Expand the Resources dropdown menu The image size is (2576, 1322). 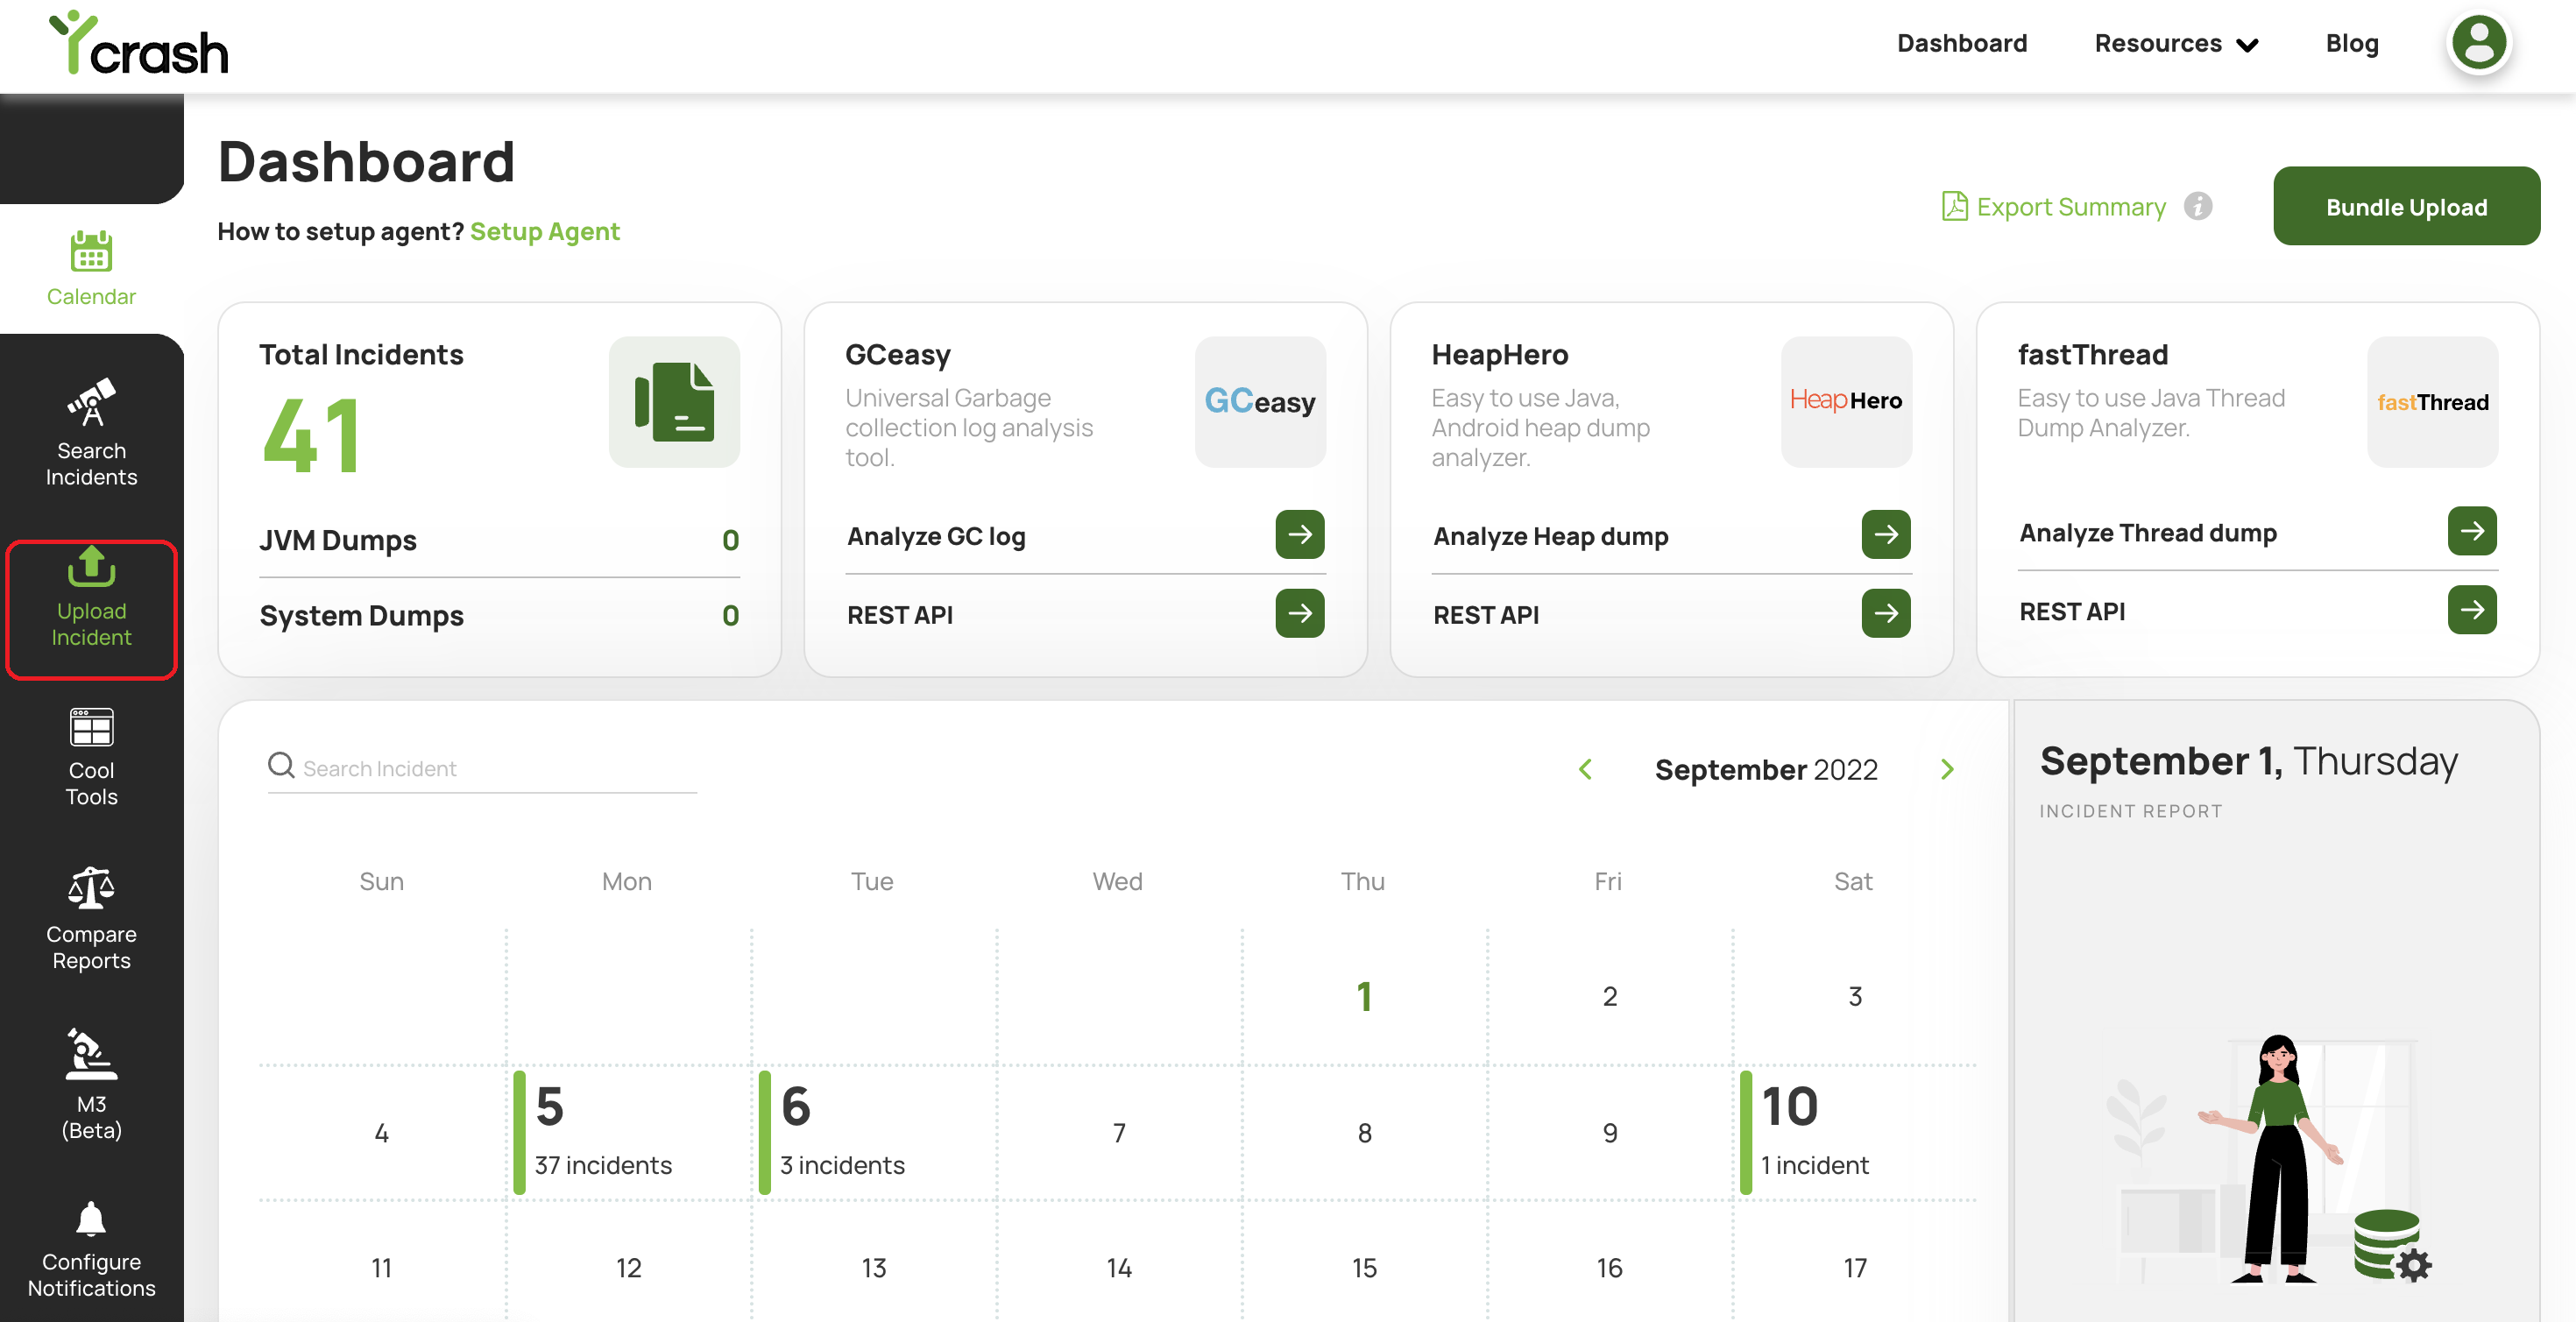(x=2176, y=43)
